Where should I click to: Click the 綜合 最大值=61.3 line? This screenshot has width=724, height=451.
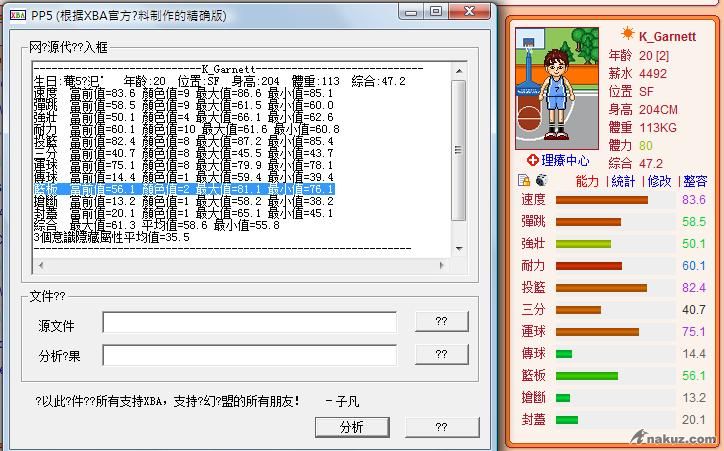click(157, 225)
